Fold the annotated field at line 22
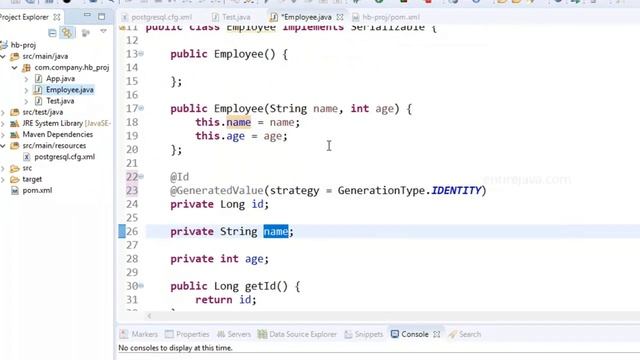The image size is (640, 360). pyautogui.click(x=141, y=176)
